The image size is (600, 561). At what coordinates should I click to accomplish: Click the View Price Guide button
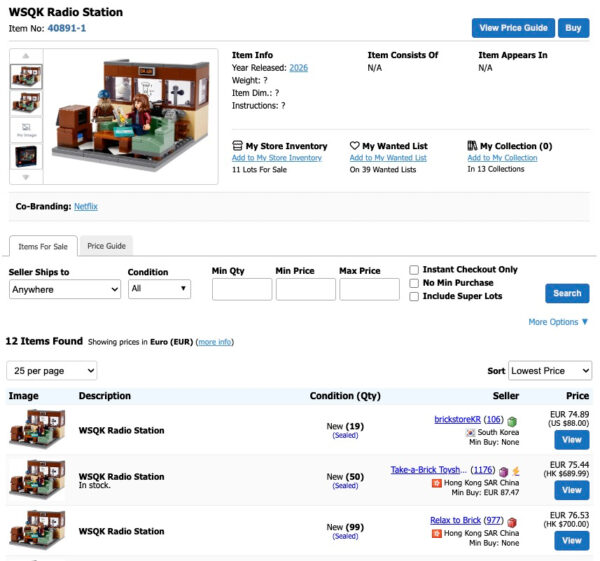[513, 28]
